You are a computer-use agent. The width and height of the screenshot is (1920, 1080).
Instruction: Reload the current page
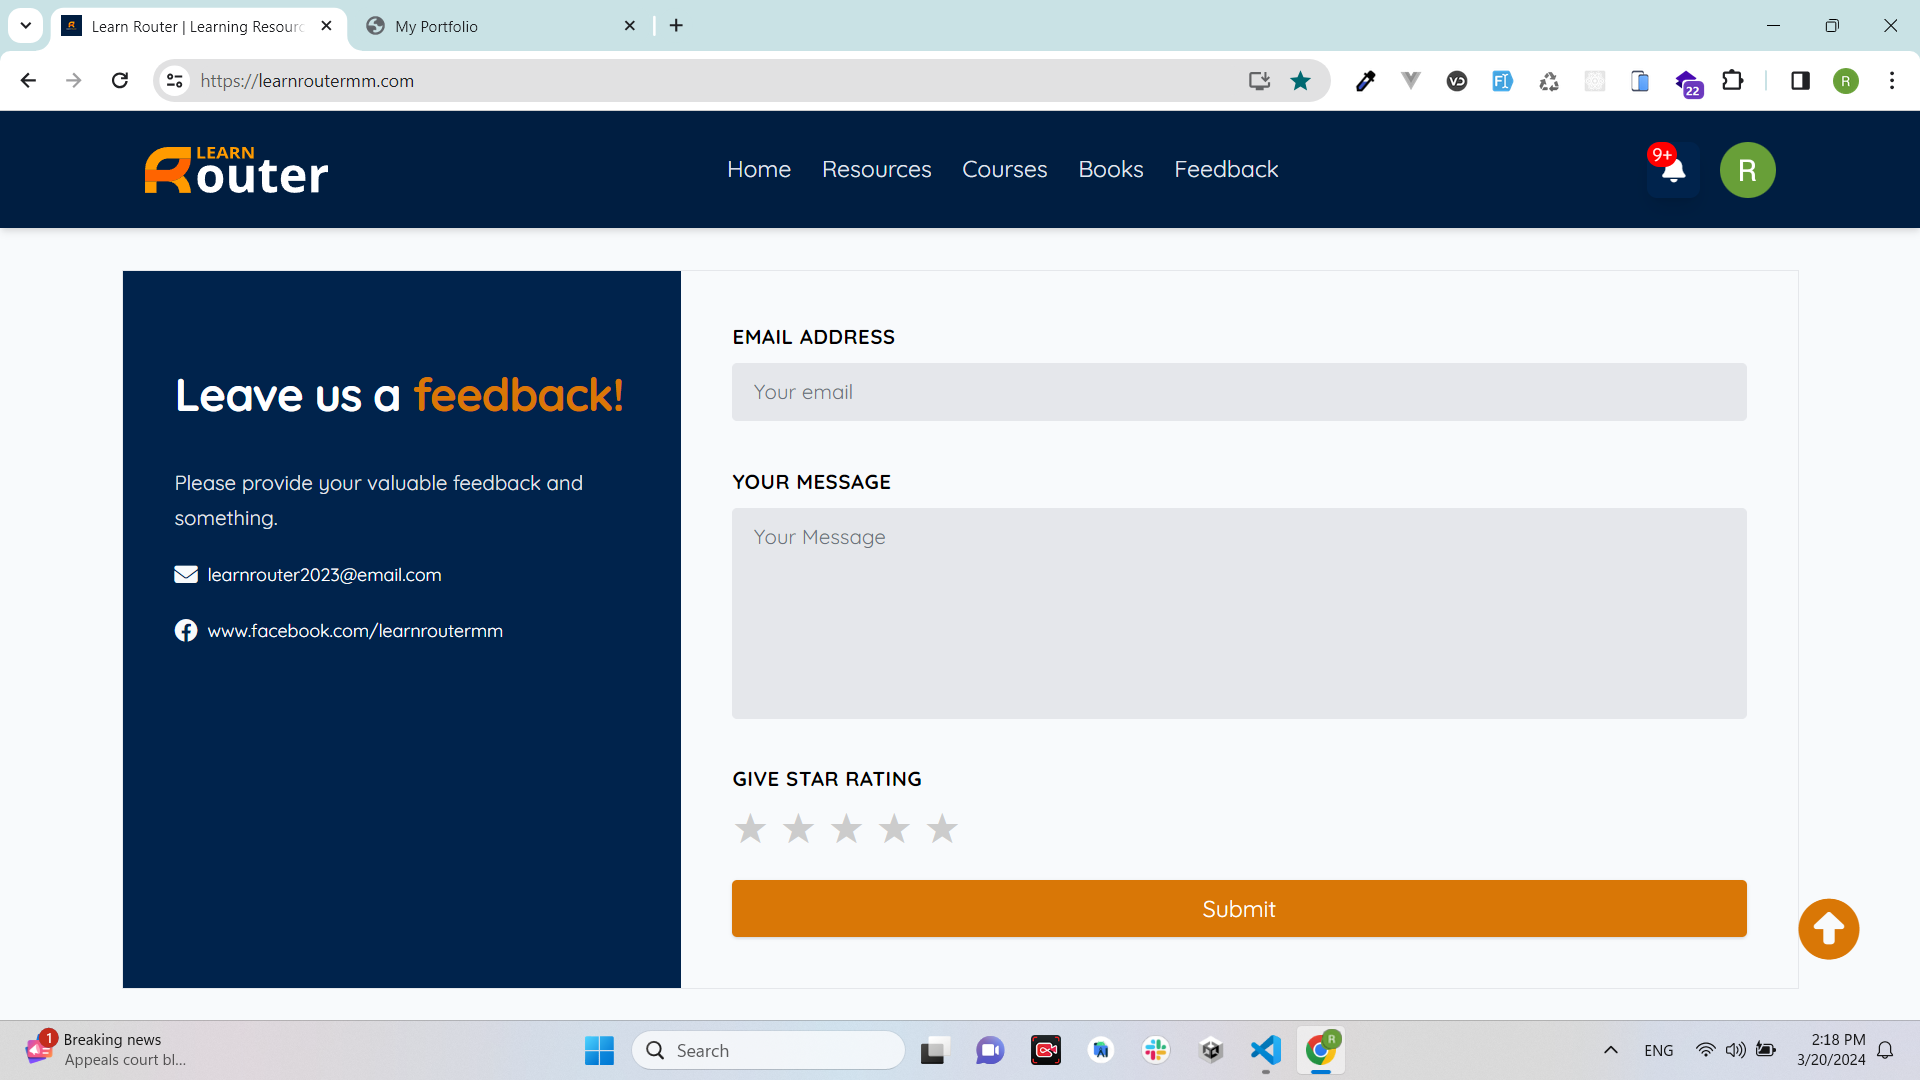(x=120, y=81)
